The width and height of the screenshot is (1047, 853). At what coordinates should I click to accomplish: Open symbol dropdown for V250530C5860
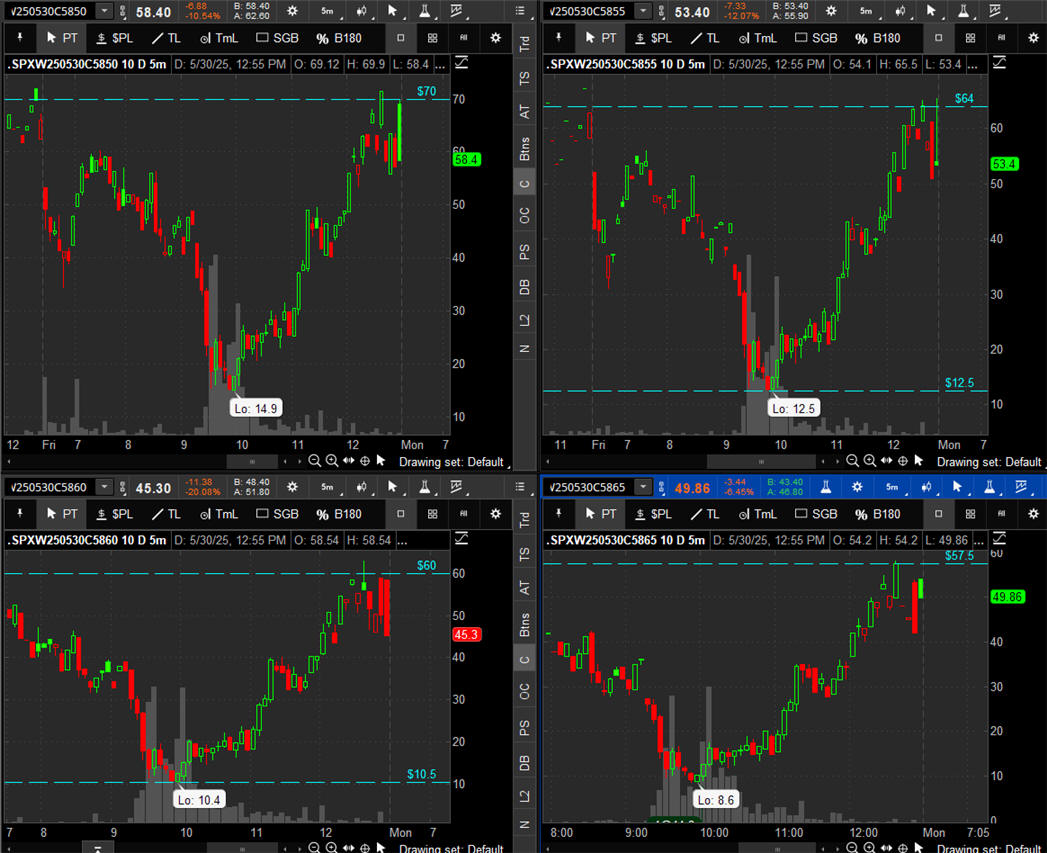[x=104, y=487]
